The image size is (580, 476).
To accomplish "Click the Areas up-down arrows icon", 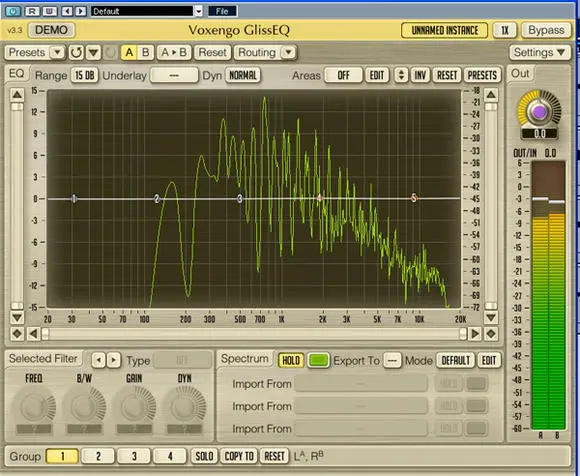I will pos(401,75).
